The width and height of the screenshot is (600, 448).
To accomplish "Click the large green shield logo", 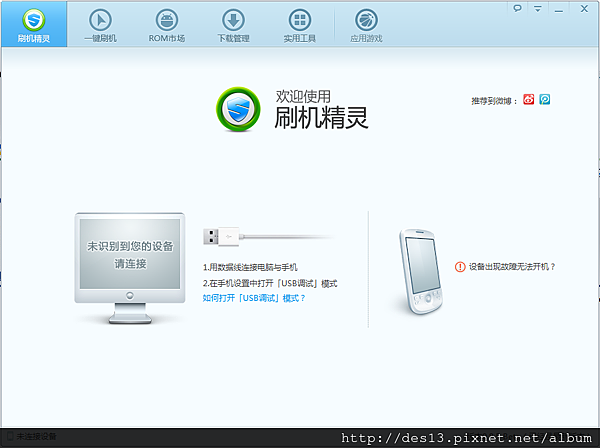I will [x=238, y=109].
